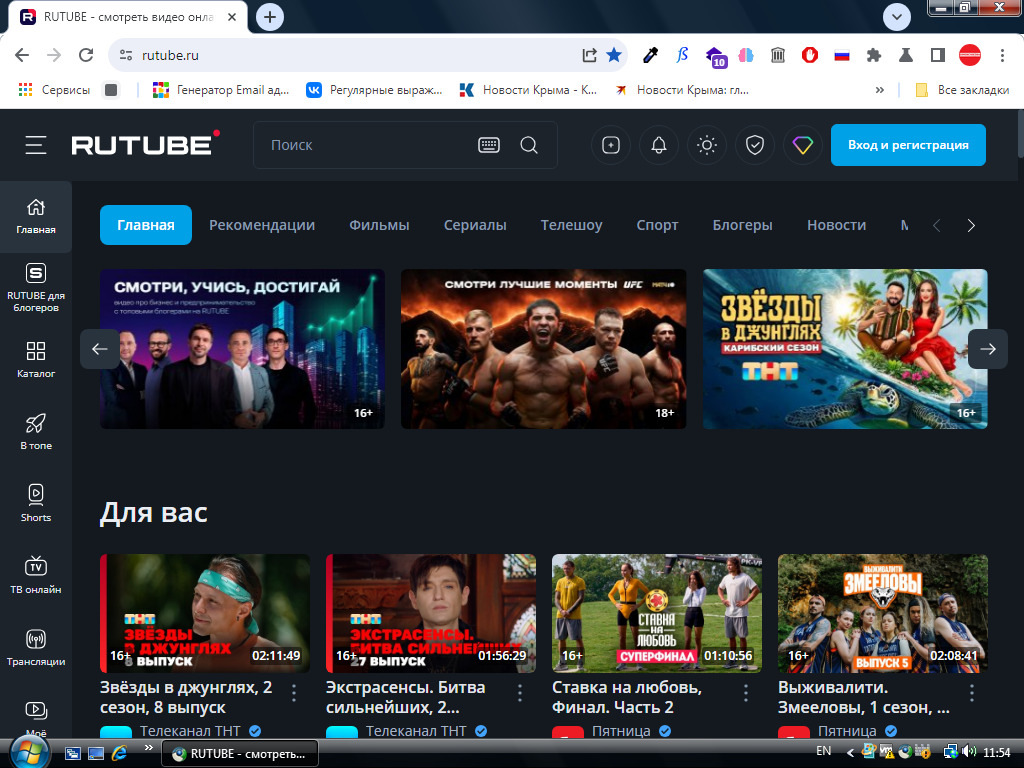
Task: Click the virtual keyboard icon in search field
Action: tap(488, 146)
